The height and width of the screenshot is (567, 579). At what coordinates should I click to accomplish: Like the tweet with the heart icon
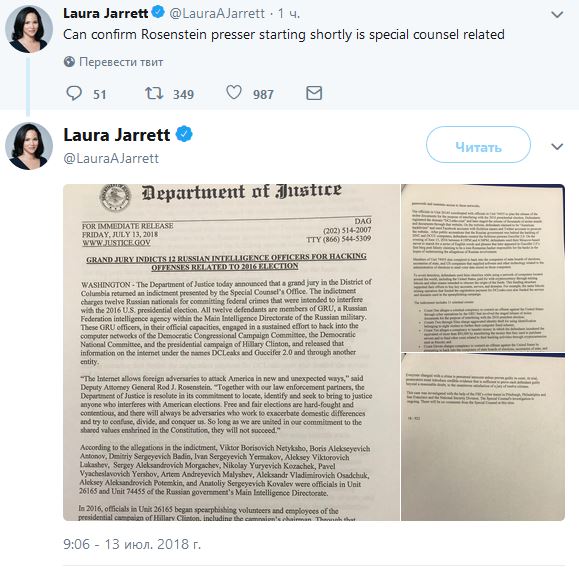pos(234,93)
